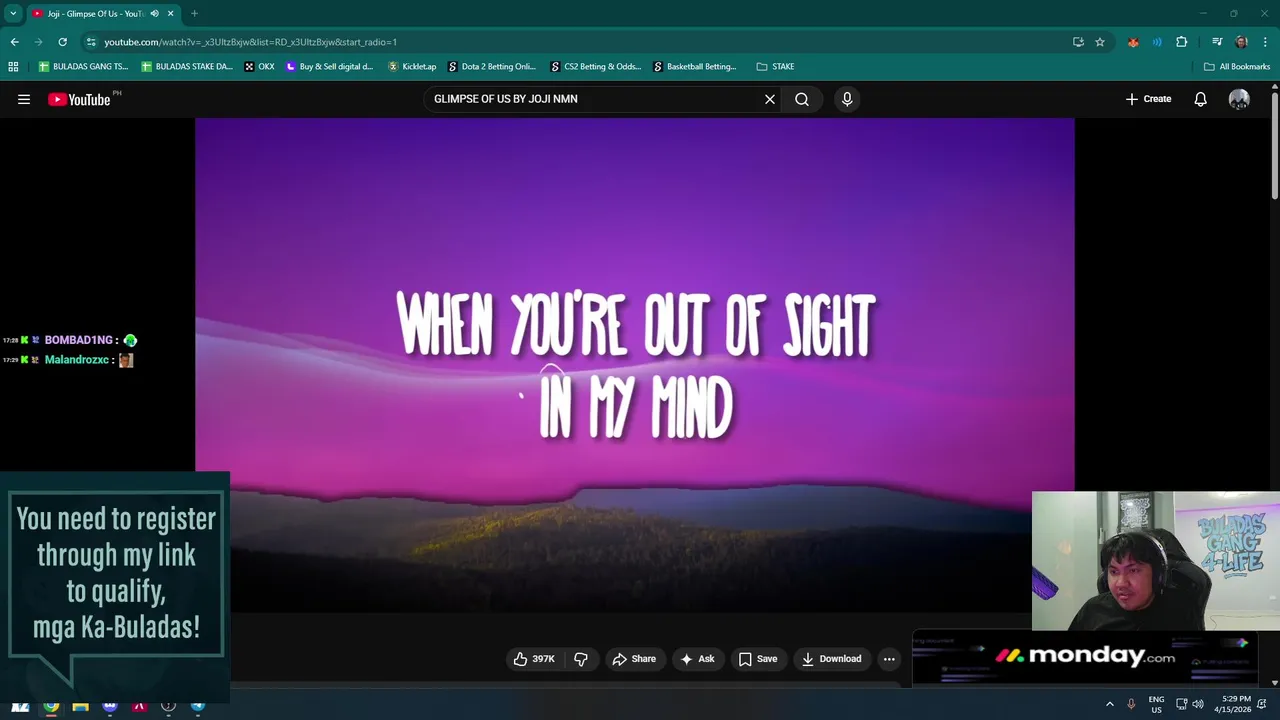
Task: Open the system volume speaker icon
Action: [1198, 705]
